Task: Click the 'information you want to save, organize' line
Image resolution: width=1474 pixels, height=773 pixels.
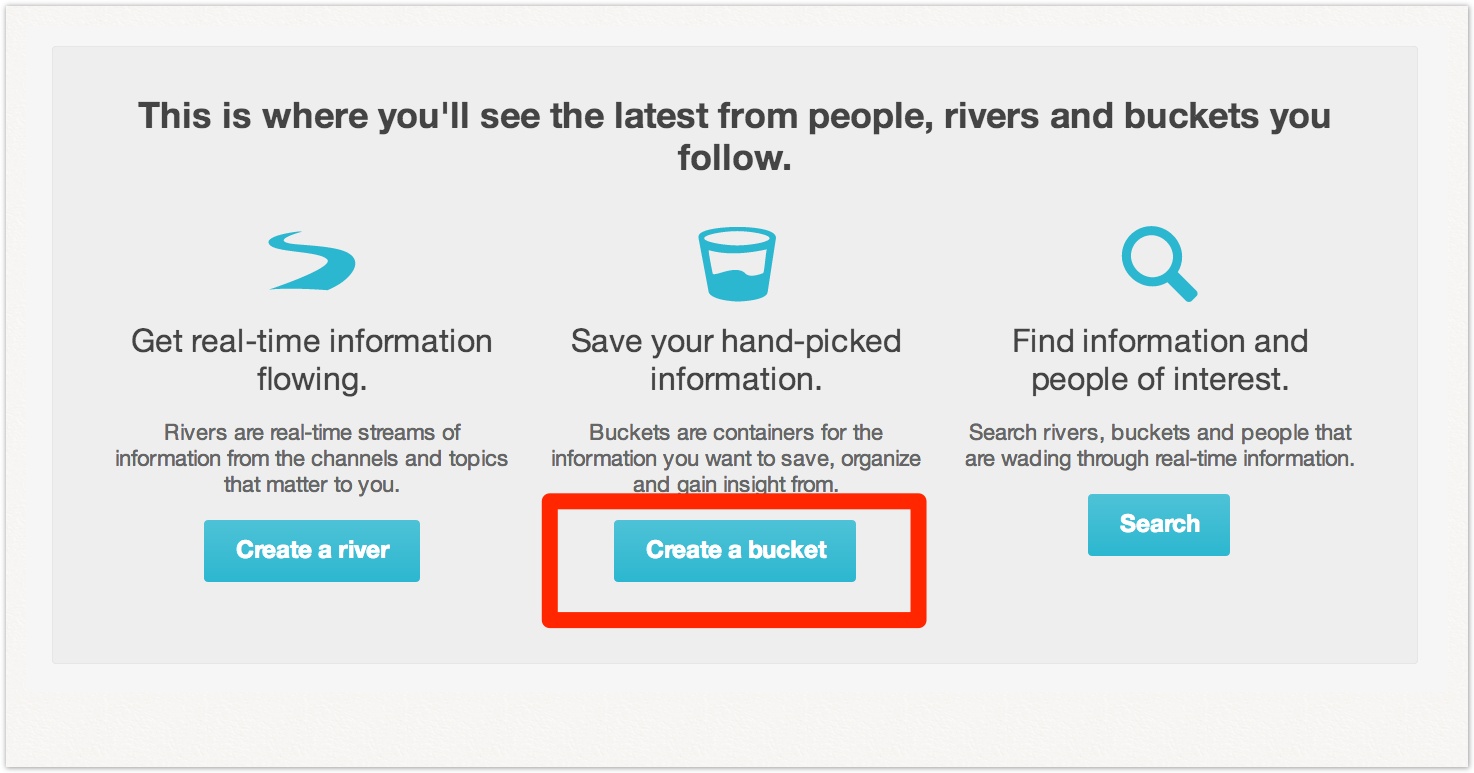Action: coord(736,459)
